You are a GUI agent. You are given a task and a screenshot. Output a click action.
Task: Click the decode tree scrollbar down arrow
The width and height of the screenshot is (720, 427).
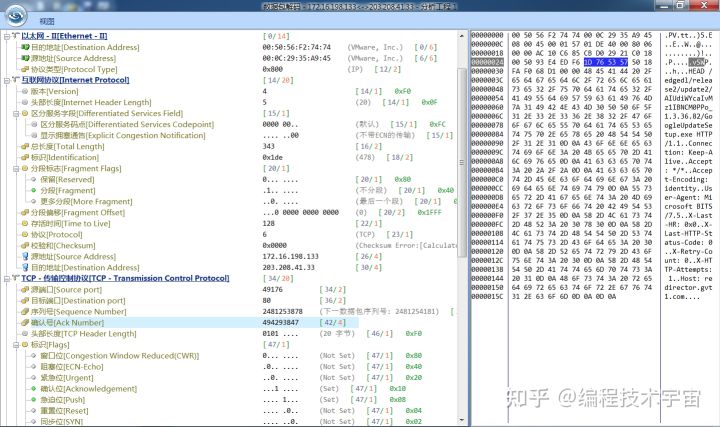click(462, 420)
